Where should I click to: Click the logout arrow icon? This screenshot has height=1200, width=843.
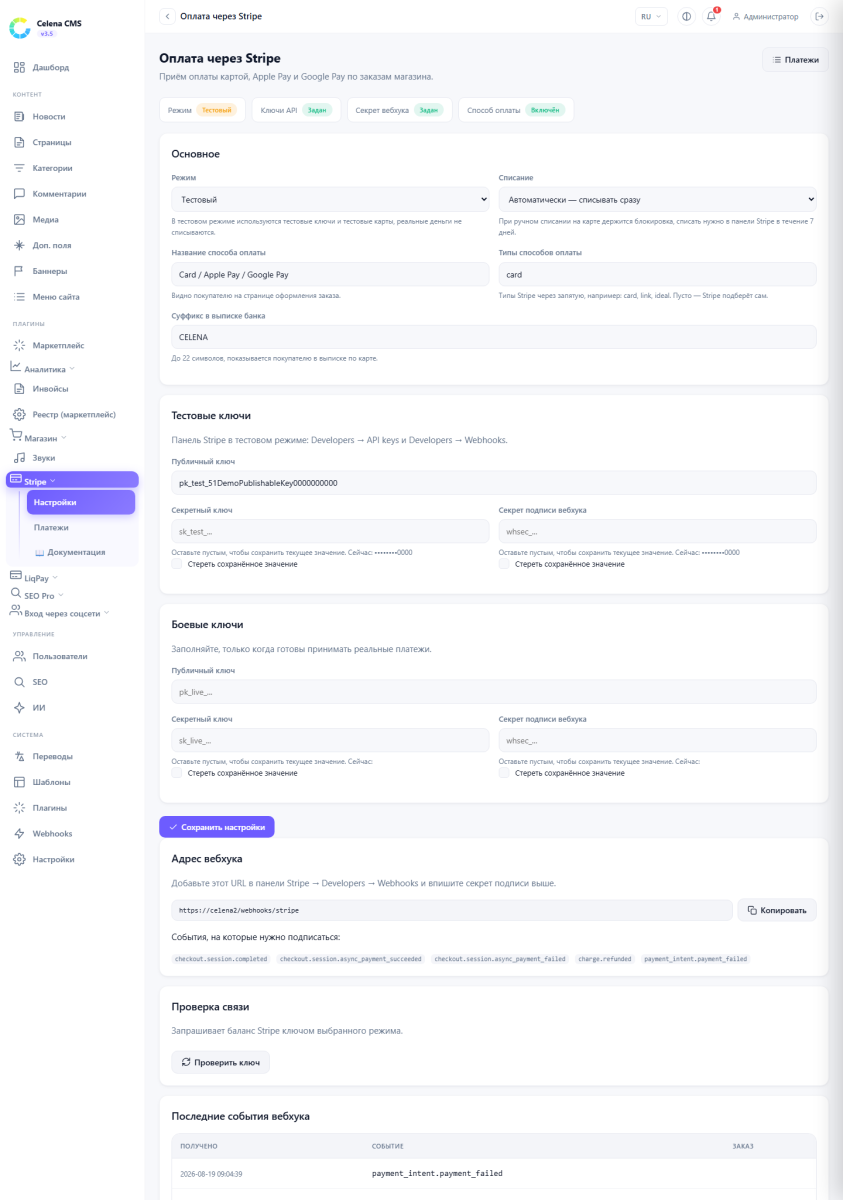pyautogui.click(x=820, y=16)
